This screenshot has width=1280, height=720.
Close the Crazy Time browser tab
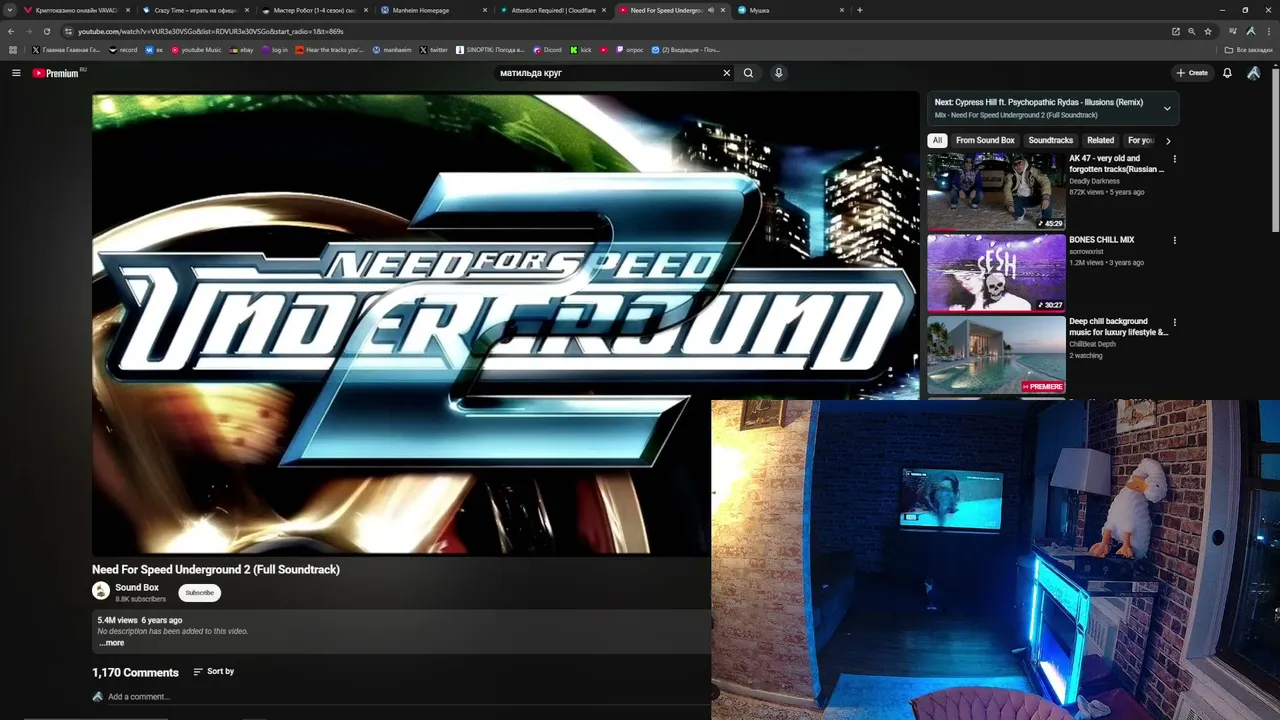247,10
